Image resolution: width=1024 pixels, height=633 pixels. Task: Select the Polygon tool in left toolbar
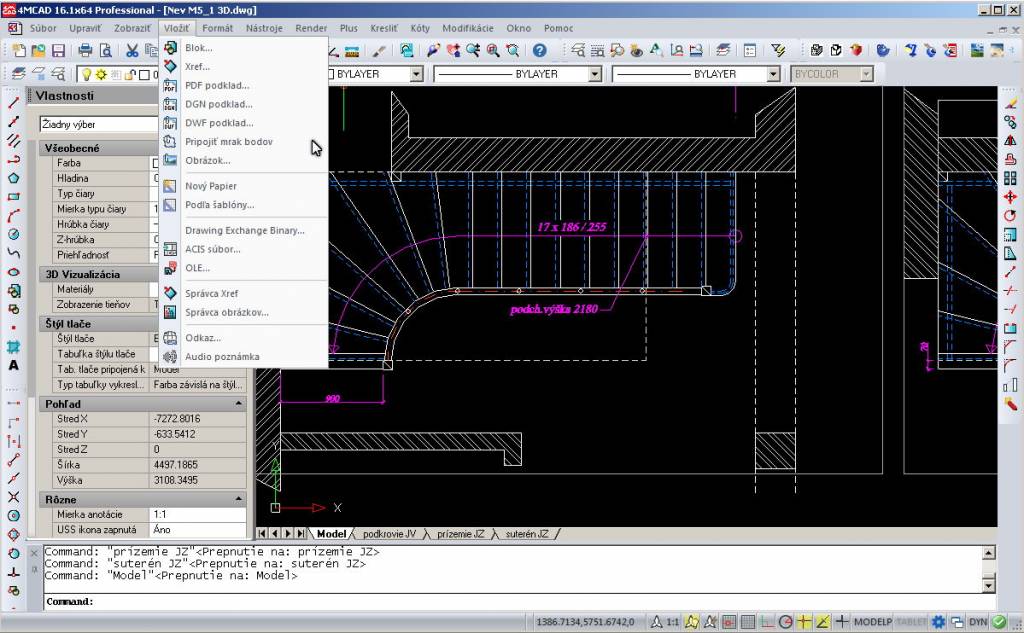[x=13, y=178]
